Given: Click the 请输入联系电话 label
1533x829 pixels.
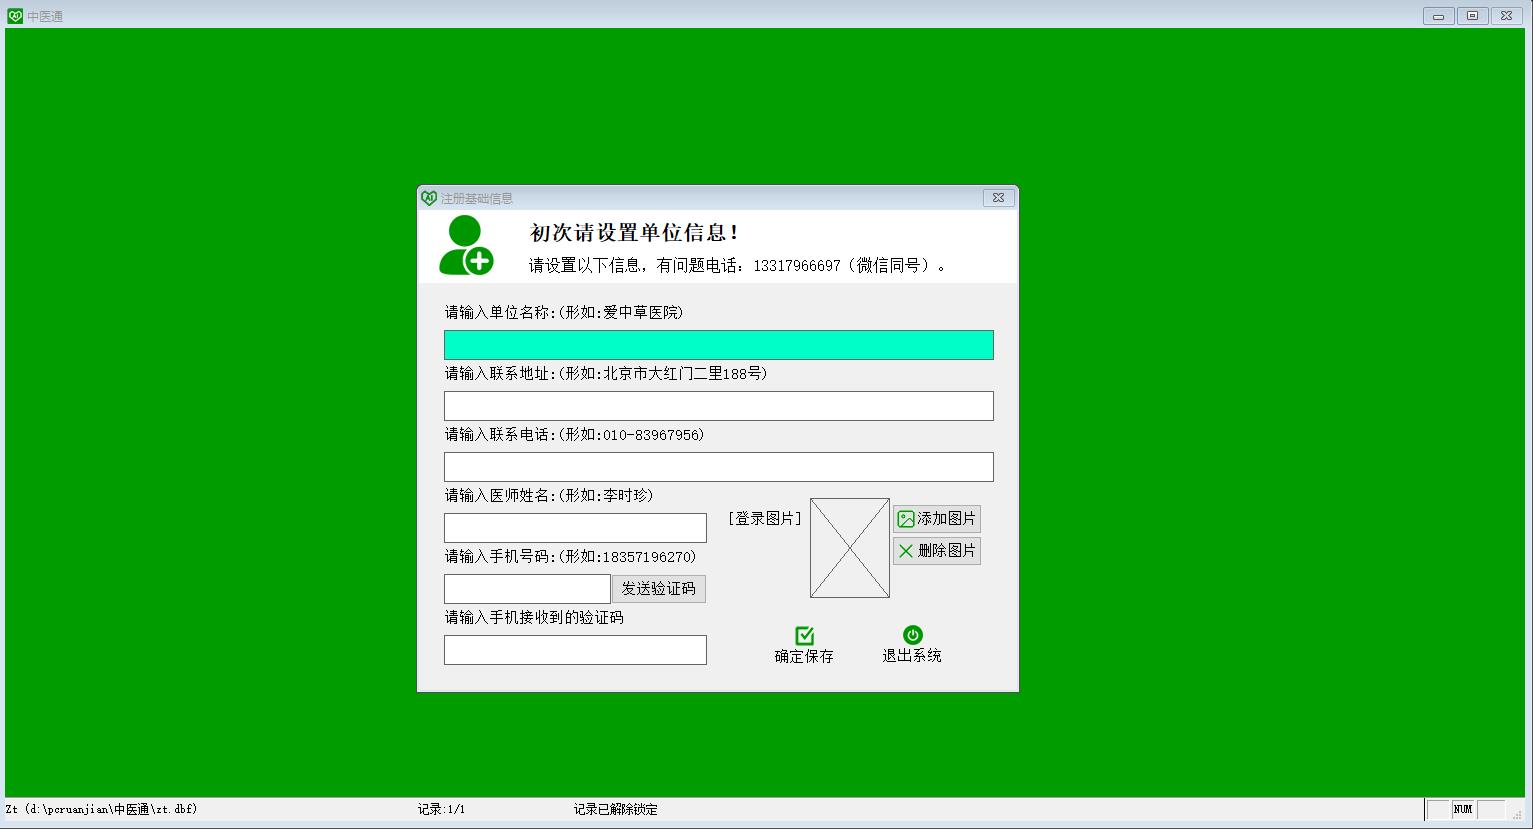Looking at the screenshot, I should click(x=575, y=434).
